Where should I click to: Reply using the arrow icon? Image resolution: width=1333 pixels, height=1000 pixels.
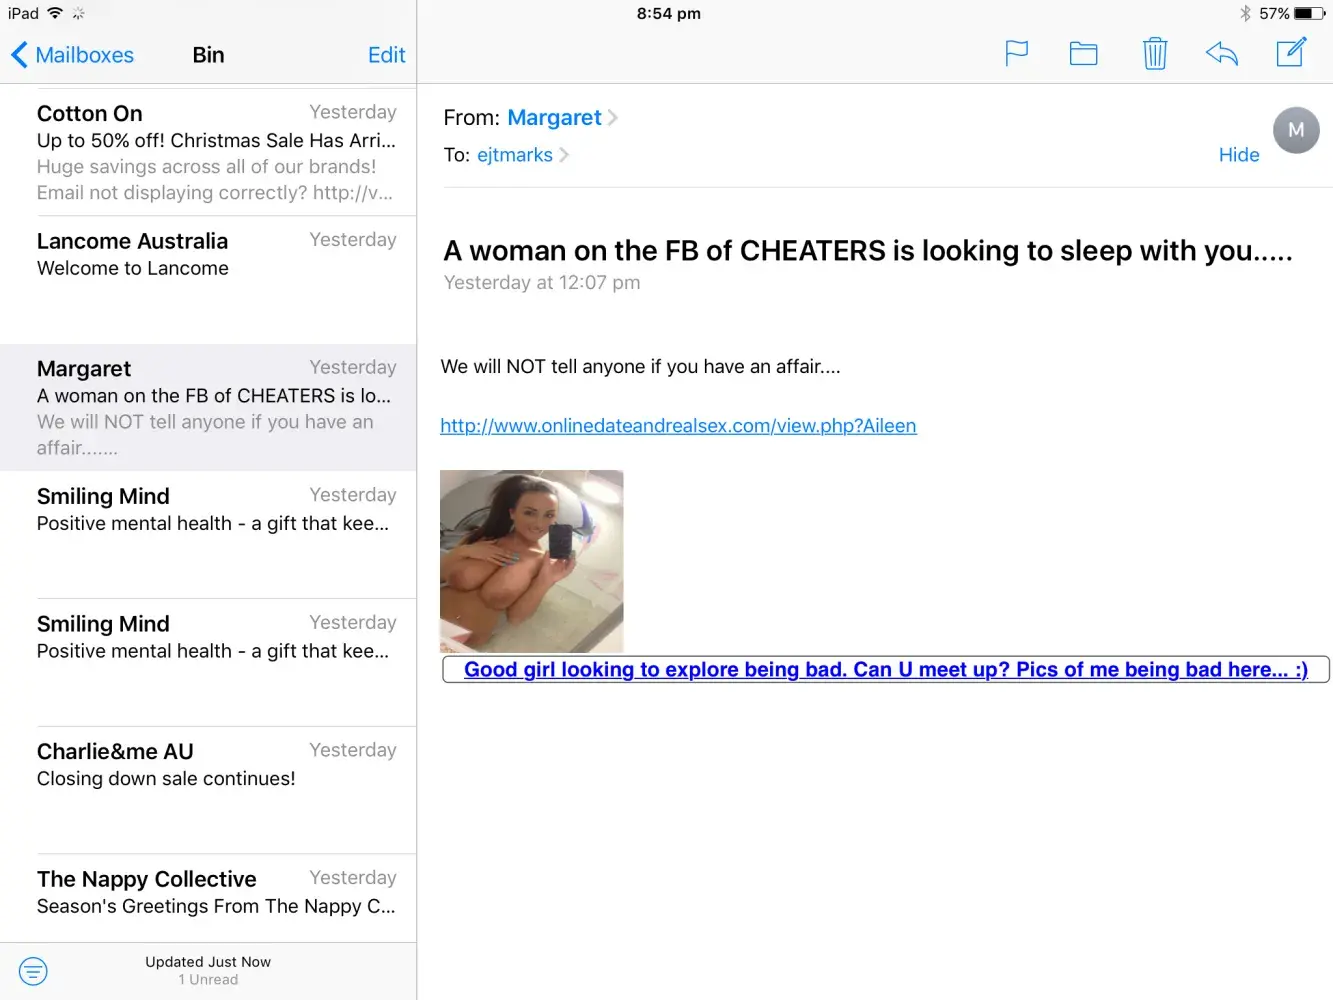coord(1222,53)
